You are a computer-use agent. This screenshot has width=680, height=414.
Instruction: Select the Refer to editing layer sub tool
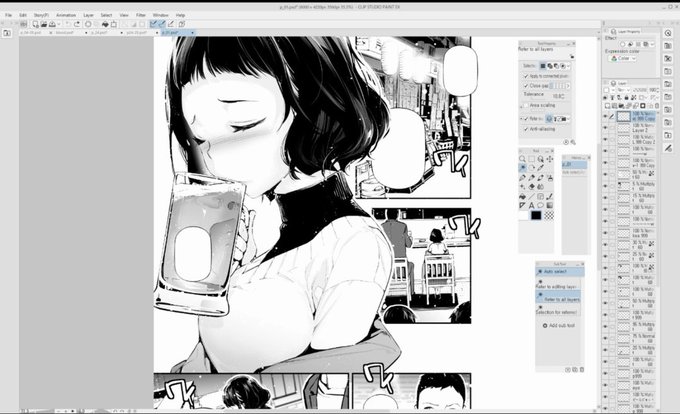[559, 284]
